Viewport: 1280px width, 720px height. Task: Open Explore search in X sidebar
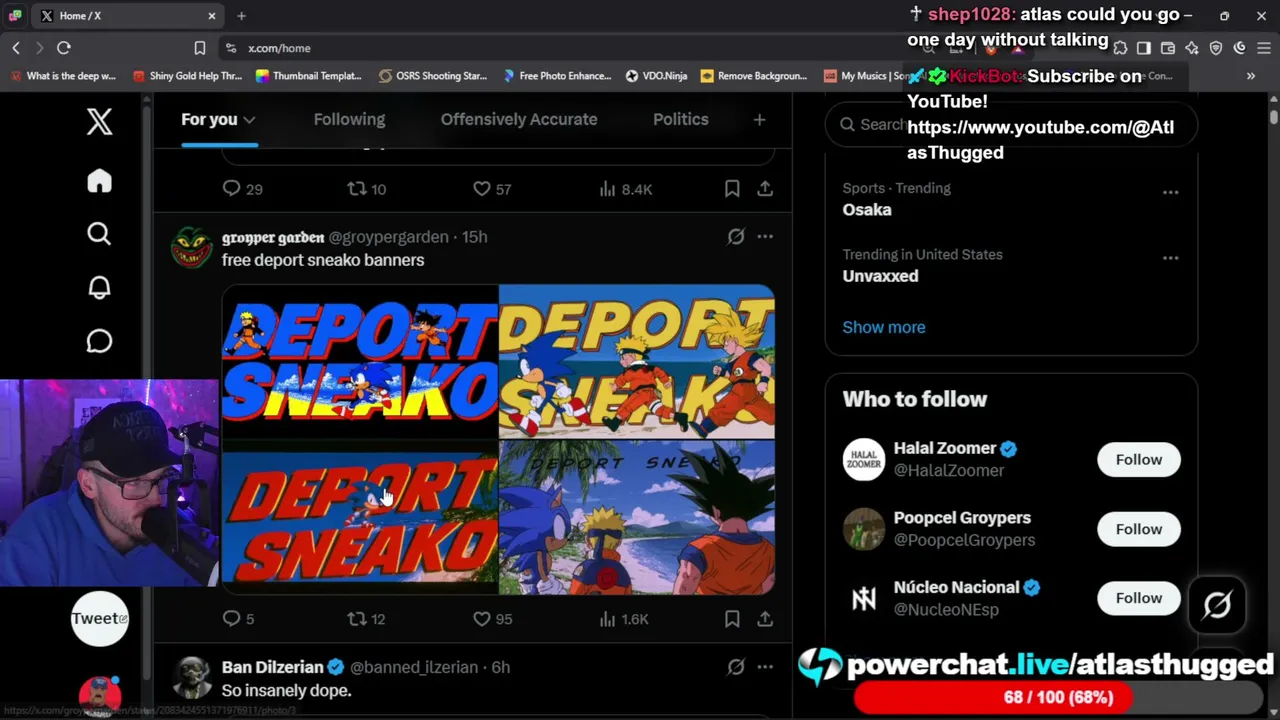99,234
